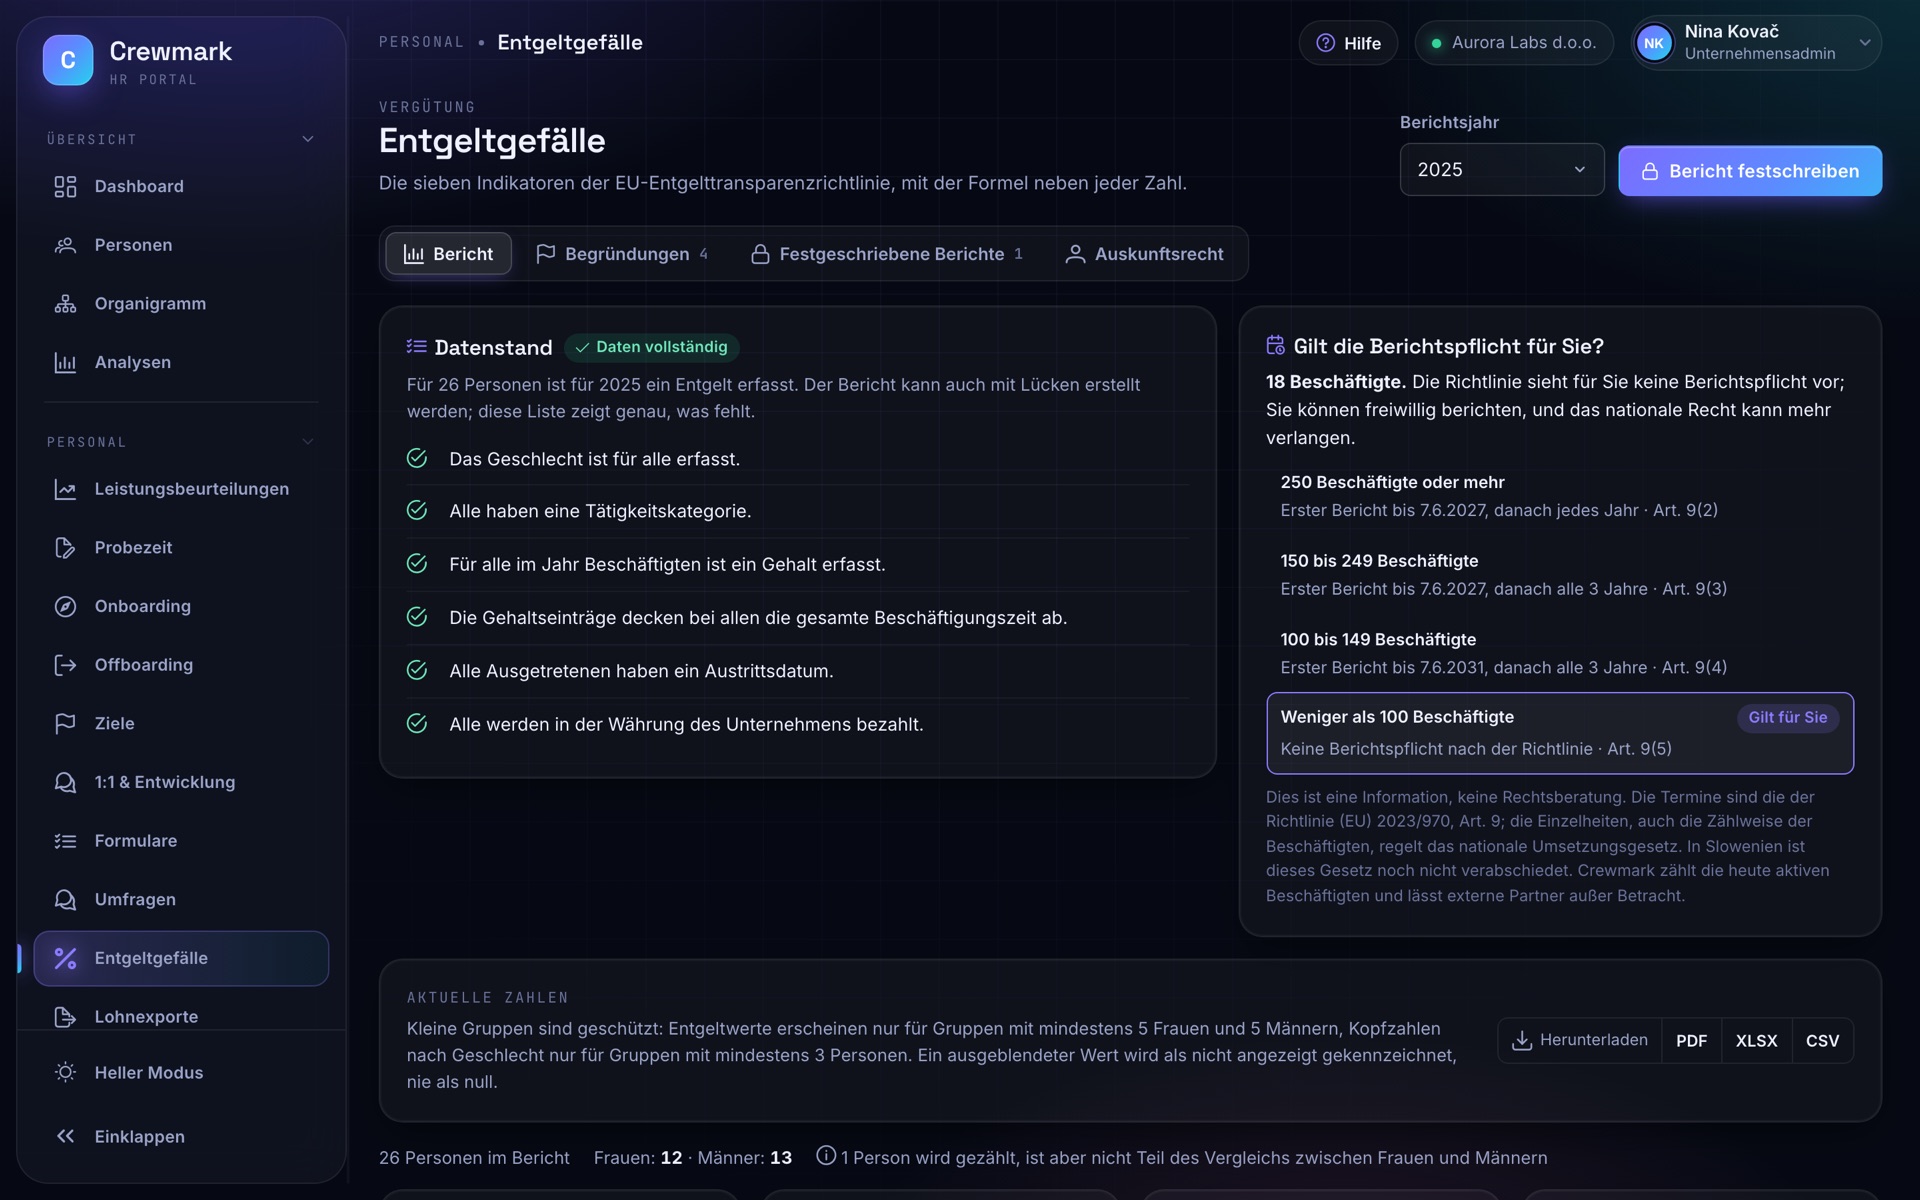The image size is (1920, 1200).
Task: Open Dashboard from the sidebar
Action: (181, 186)
